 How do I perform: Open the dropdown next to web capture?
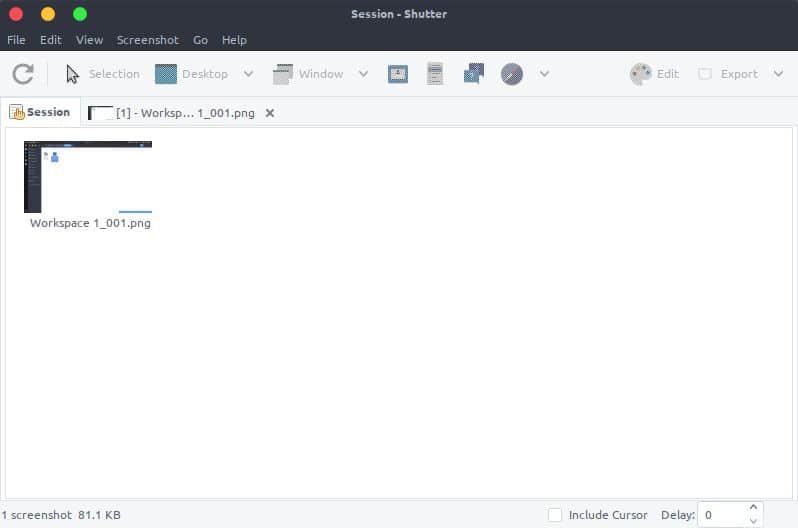[x=544, y=74]
